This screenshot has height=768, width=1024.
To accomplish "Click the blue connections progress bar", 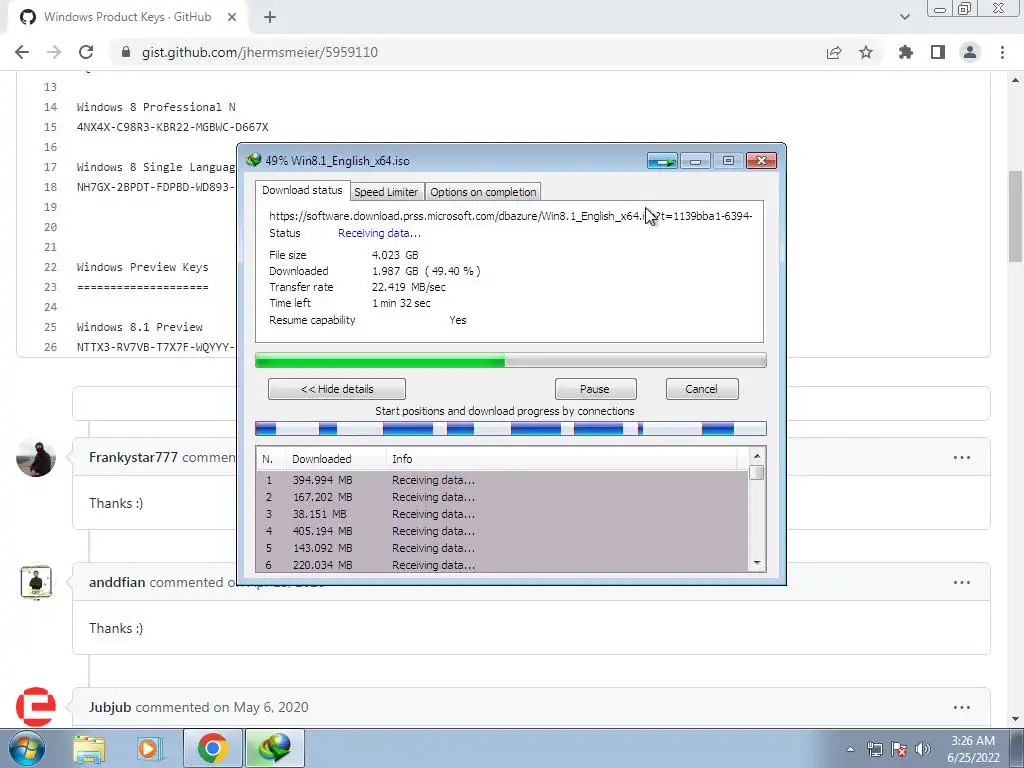I will coord(511,429).
